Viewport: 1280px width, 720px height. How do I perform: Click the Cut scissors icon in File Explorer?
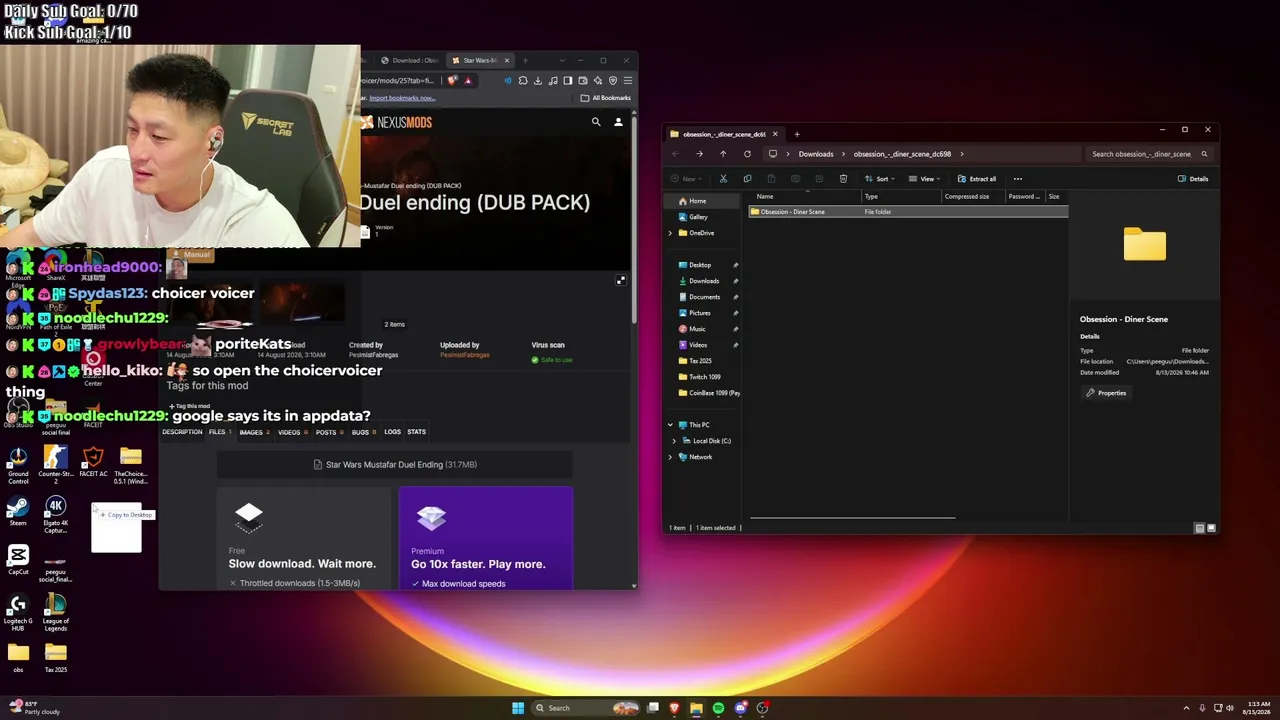(723, 179)
